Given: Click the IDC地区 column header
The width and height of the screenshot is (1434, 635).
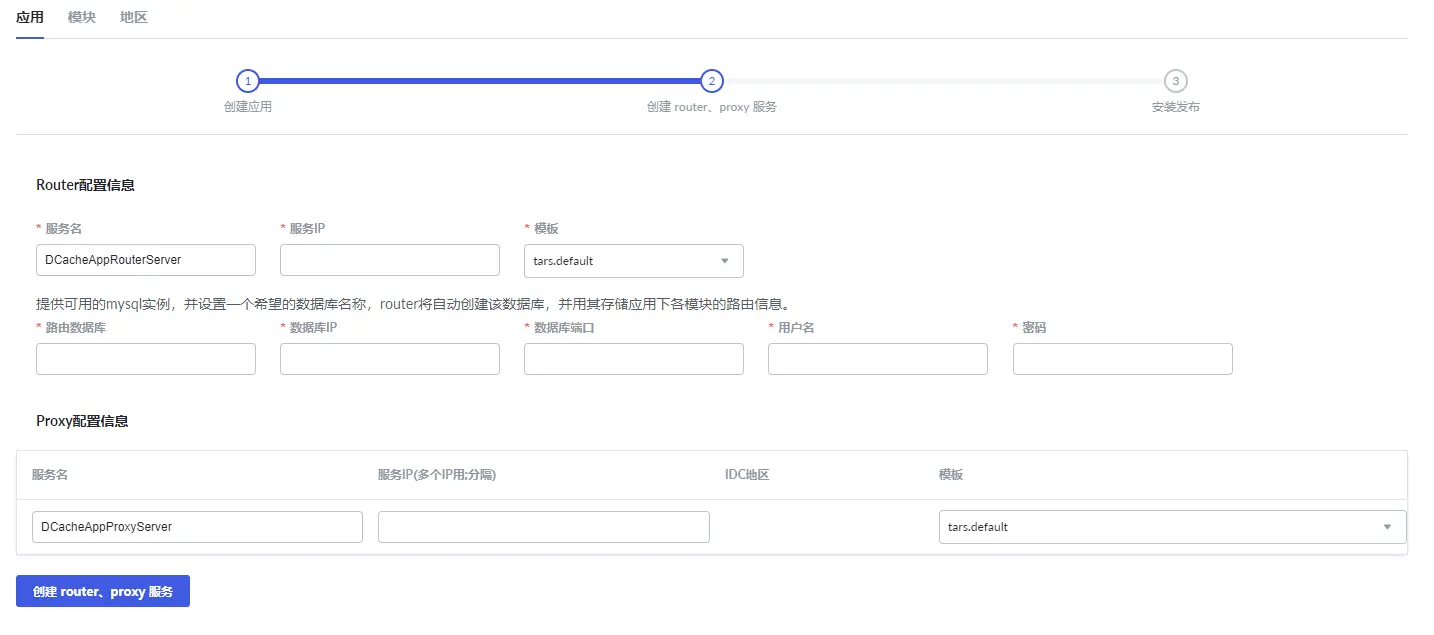Looking at the screenshot, I should (747, 475).
